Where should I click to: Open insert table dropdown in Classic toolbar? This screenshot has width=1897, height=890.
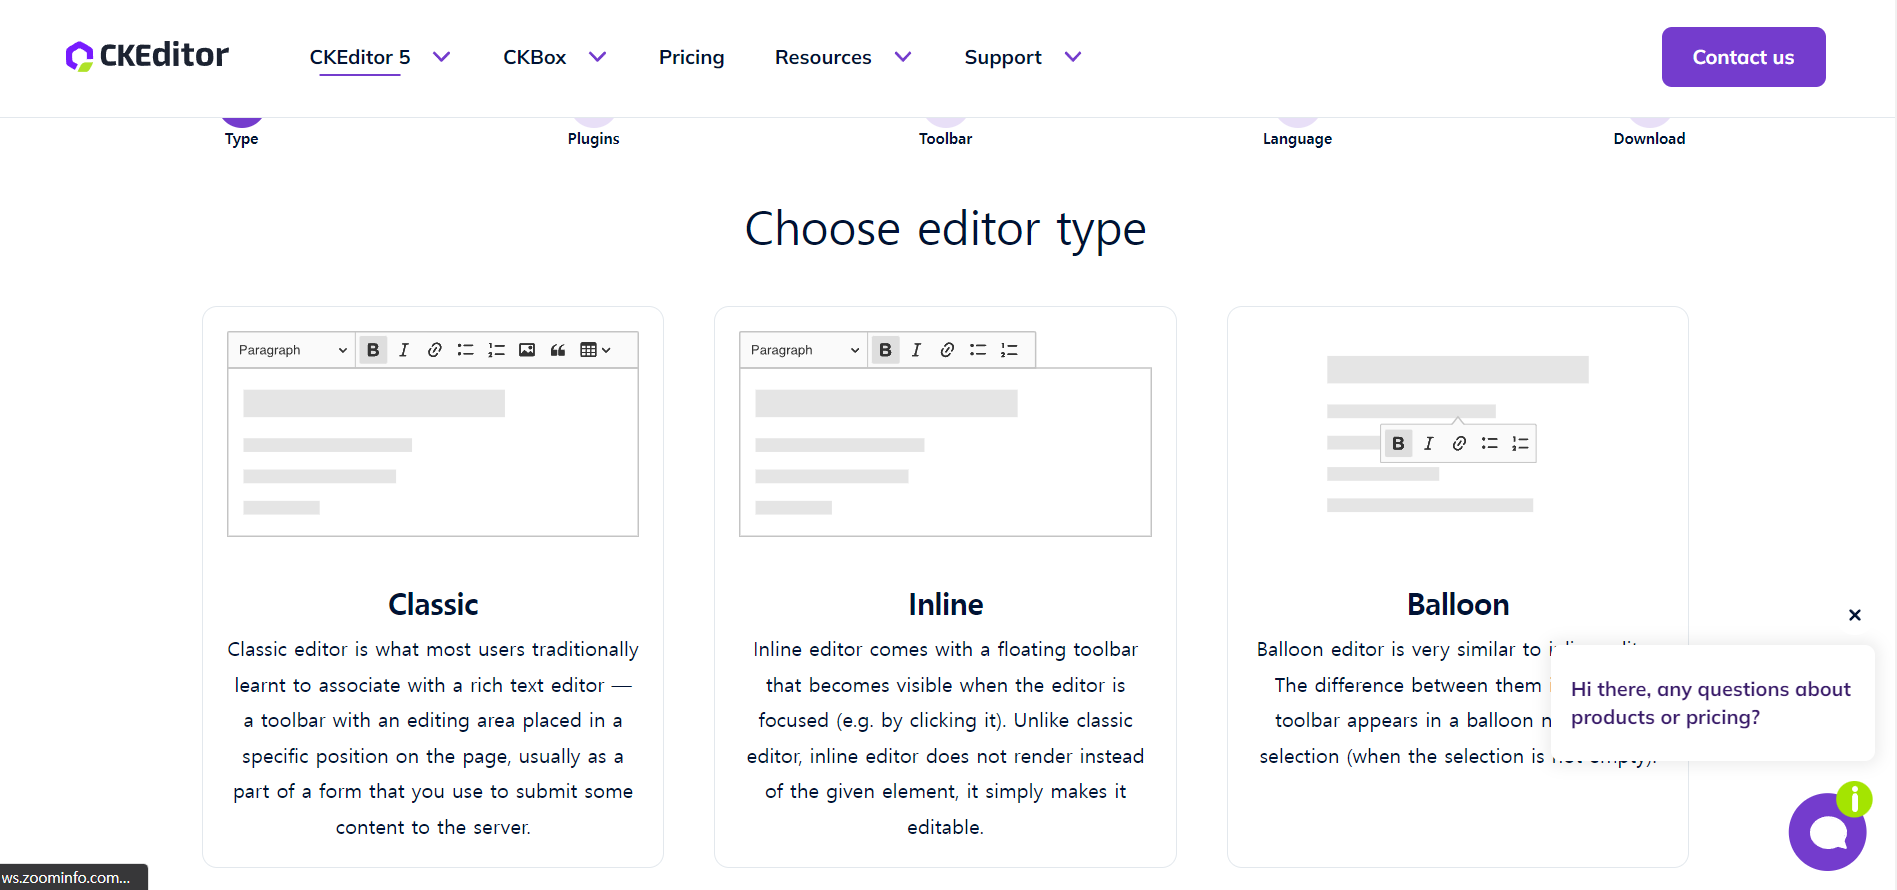tap(595, 350)
